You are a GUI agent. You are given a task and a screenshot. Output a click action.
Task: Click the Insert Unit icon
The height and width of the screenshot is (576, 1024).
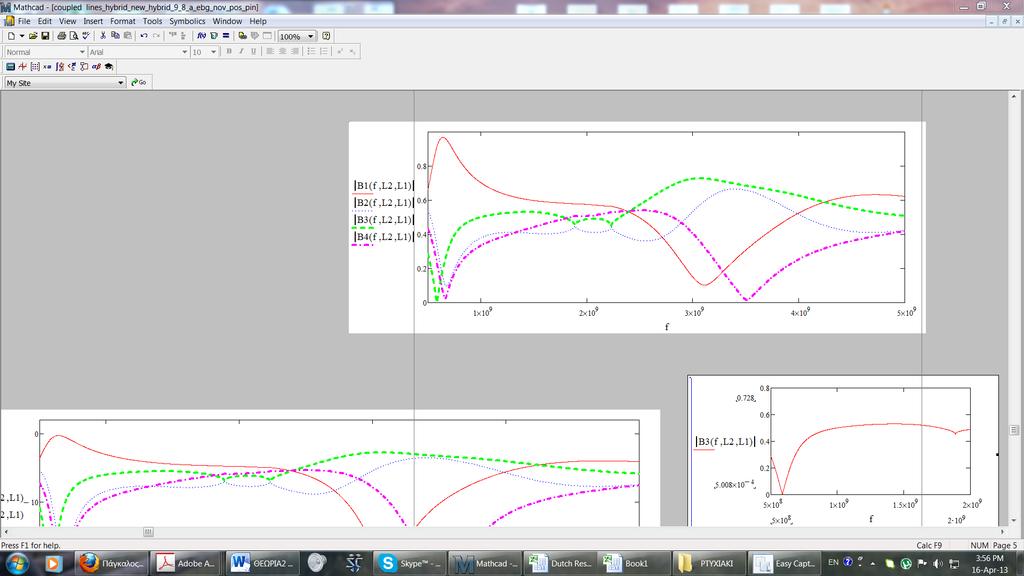(214, 36)
